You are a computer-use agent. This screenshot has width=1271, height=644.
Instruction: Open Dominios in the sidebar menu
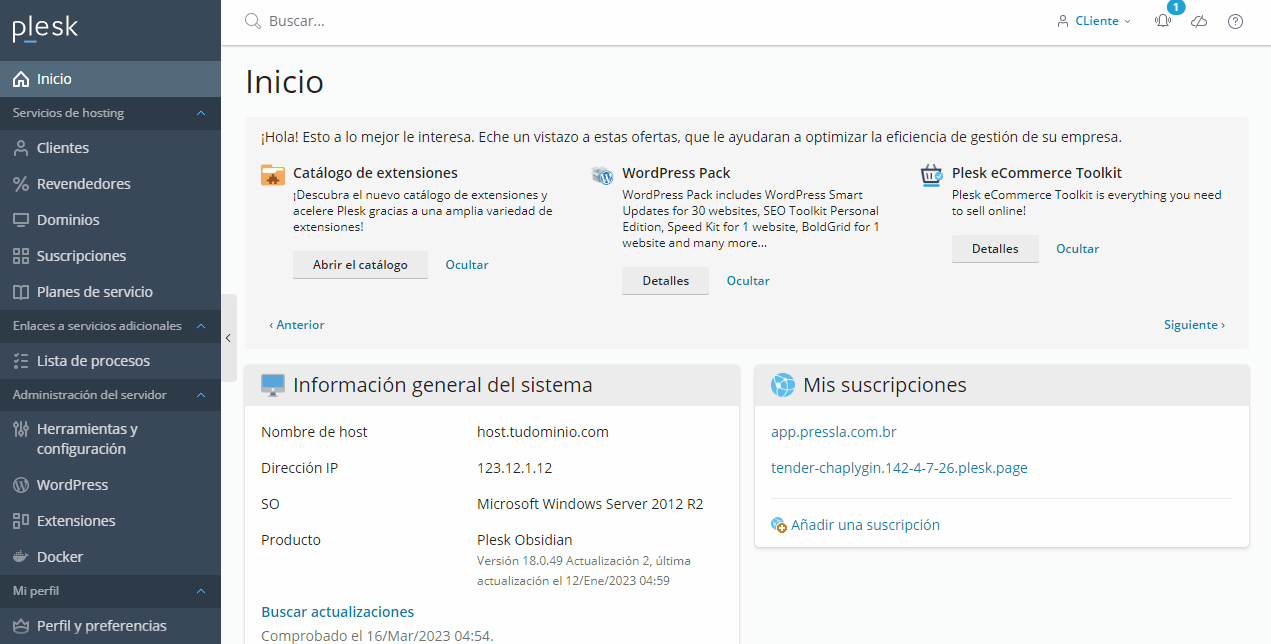point(110,220)
